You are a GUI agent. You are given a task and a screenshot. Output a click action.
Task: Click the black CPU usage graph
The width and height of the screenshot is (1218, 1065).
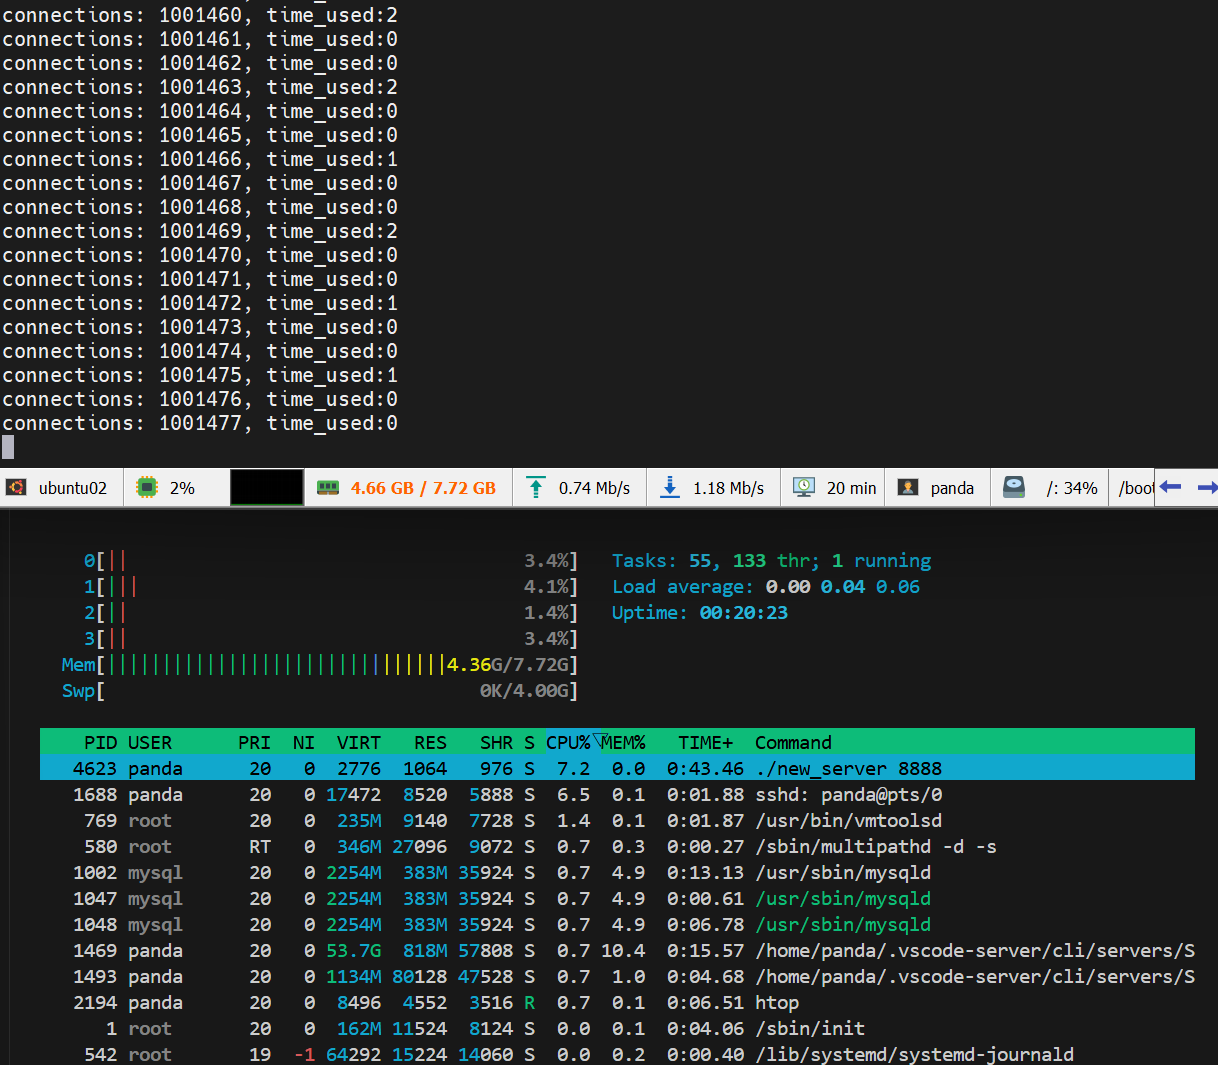point(267,487)
